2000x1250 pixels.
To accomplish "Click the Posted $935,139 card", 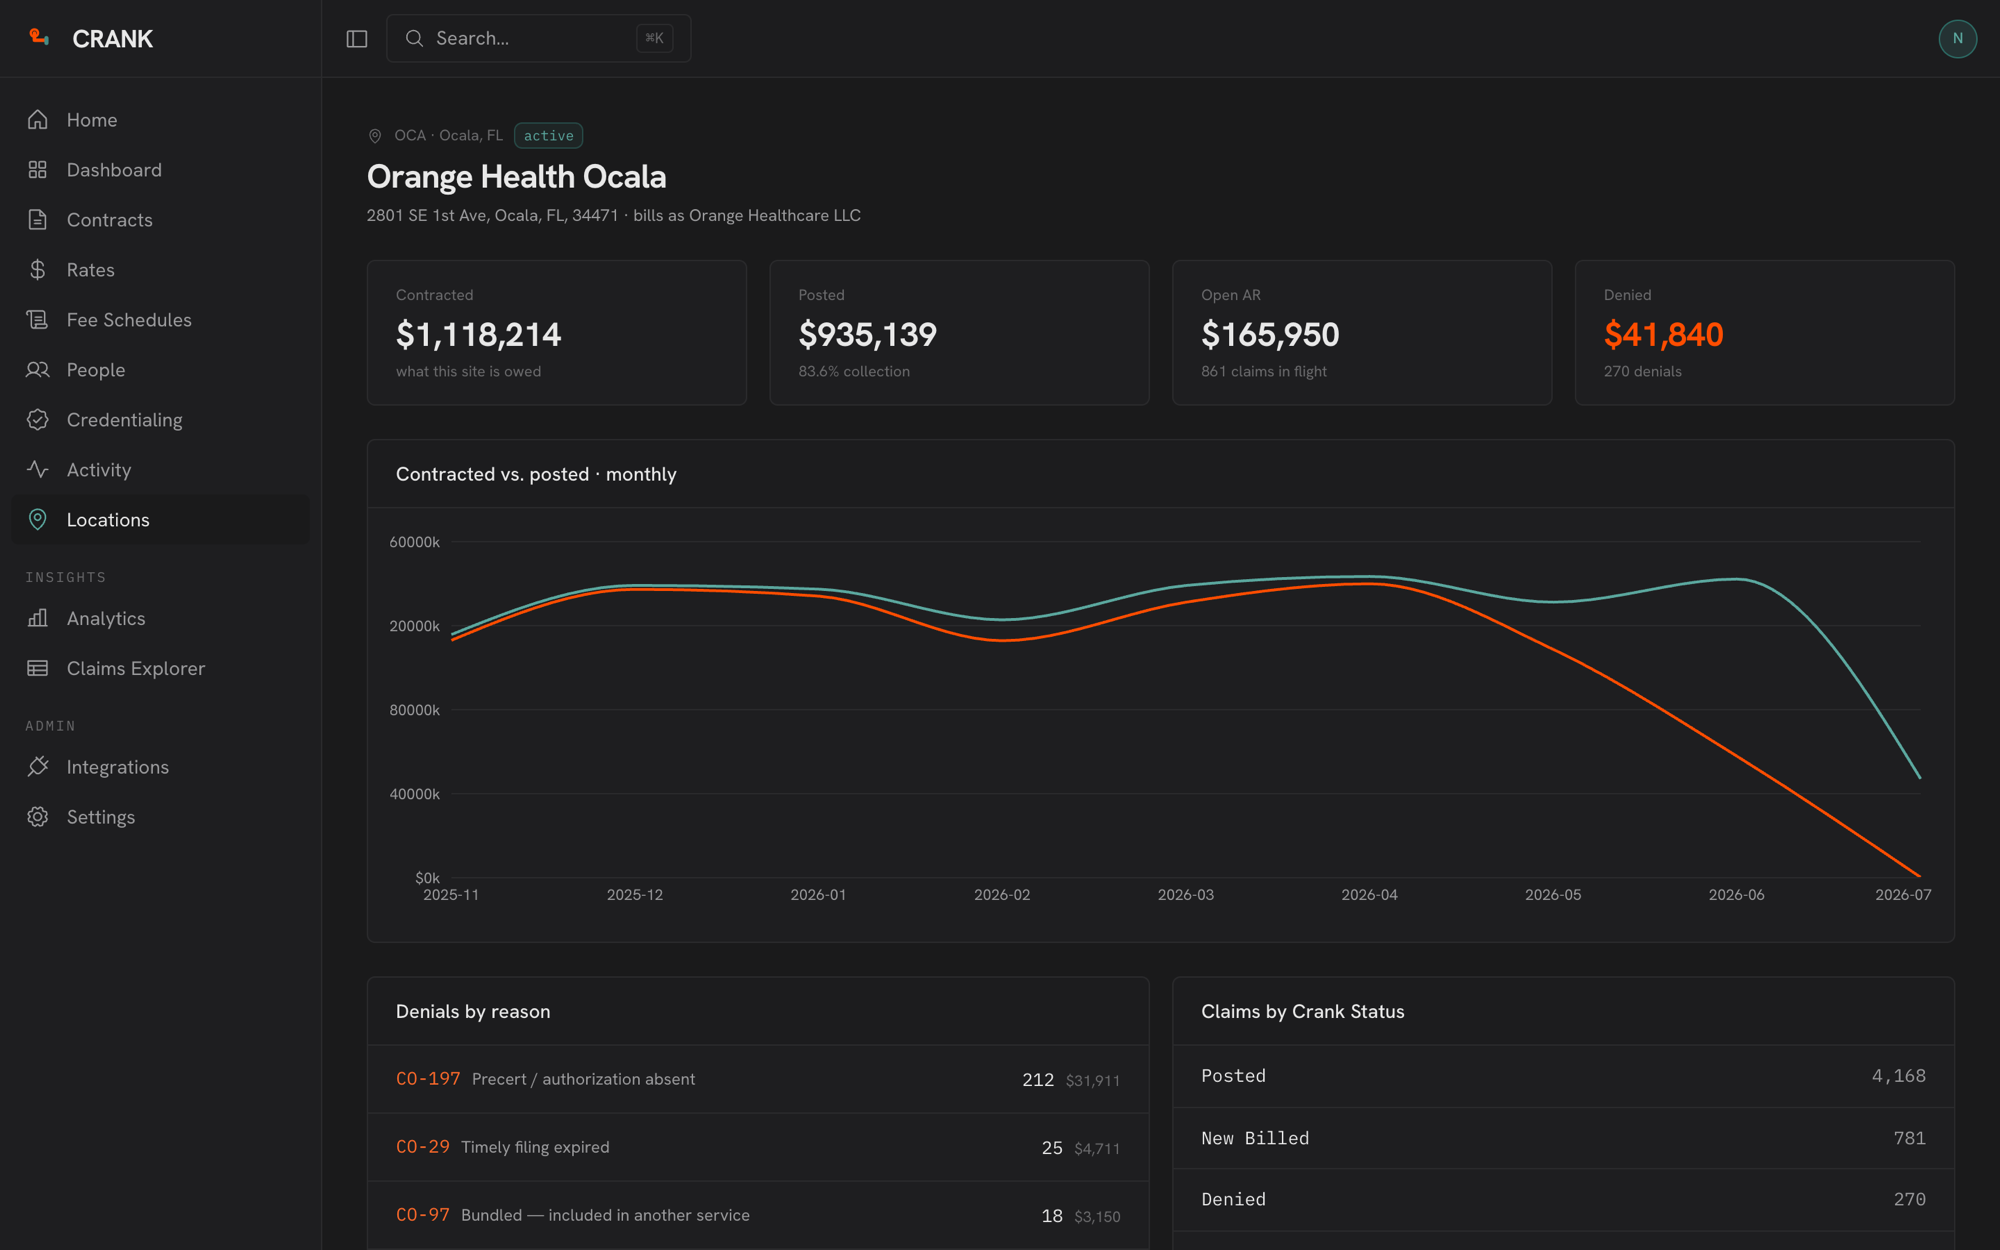I will tap(959, 333).
